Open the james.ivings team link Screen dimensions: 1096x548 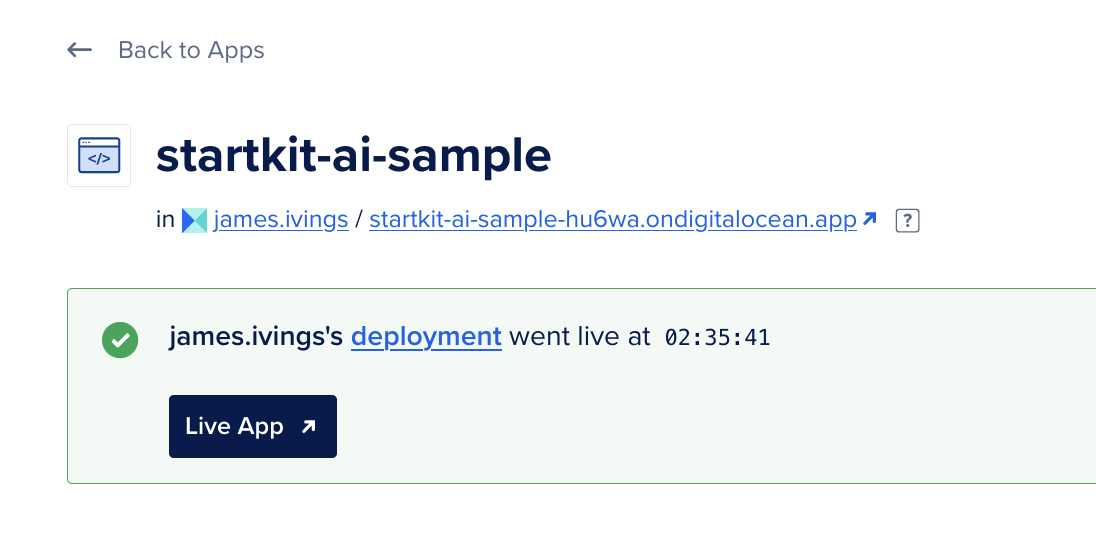coord(281,220)
